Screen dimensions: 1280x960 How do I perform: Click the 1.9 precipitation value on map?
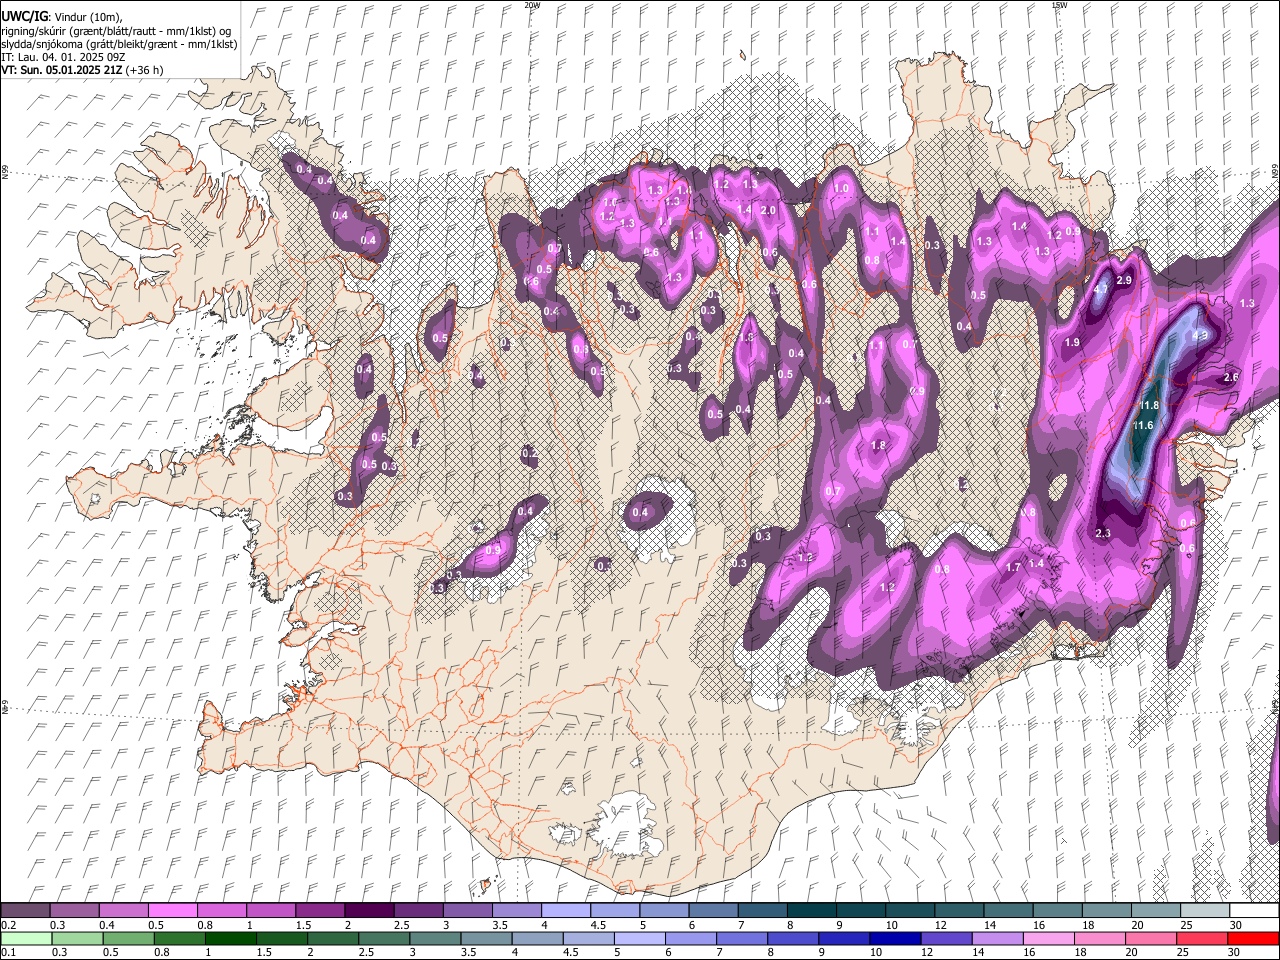click(1072, 343)
